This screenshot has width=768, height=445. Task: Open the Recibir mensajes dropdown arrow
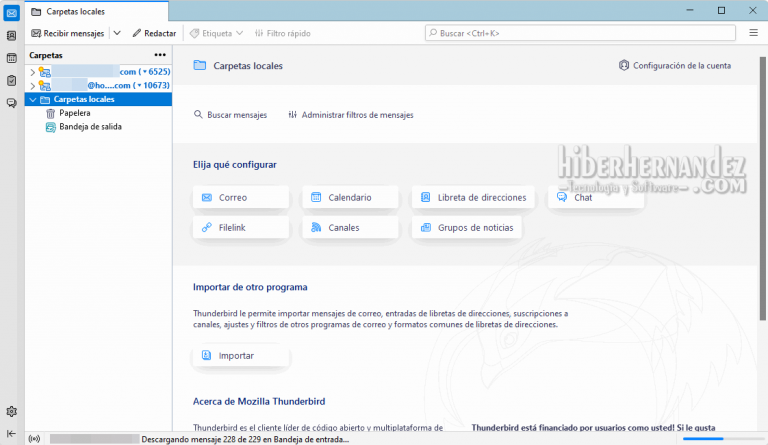point(117,33)
